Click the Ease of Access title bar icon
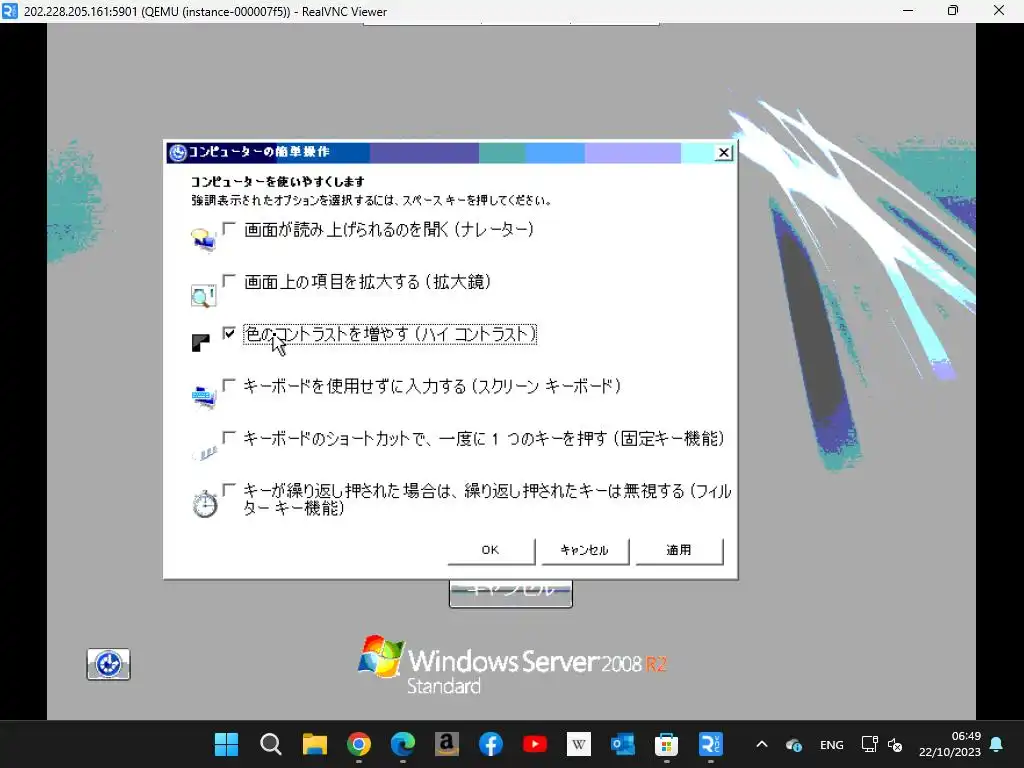Image resolution: width=1024 pixels, height=768 pixels. [x=178, y=153]
